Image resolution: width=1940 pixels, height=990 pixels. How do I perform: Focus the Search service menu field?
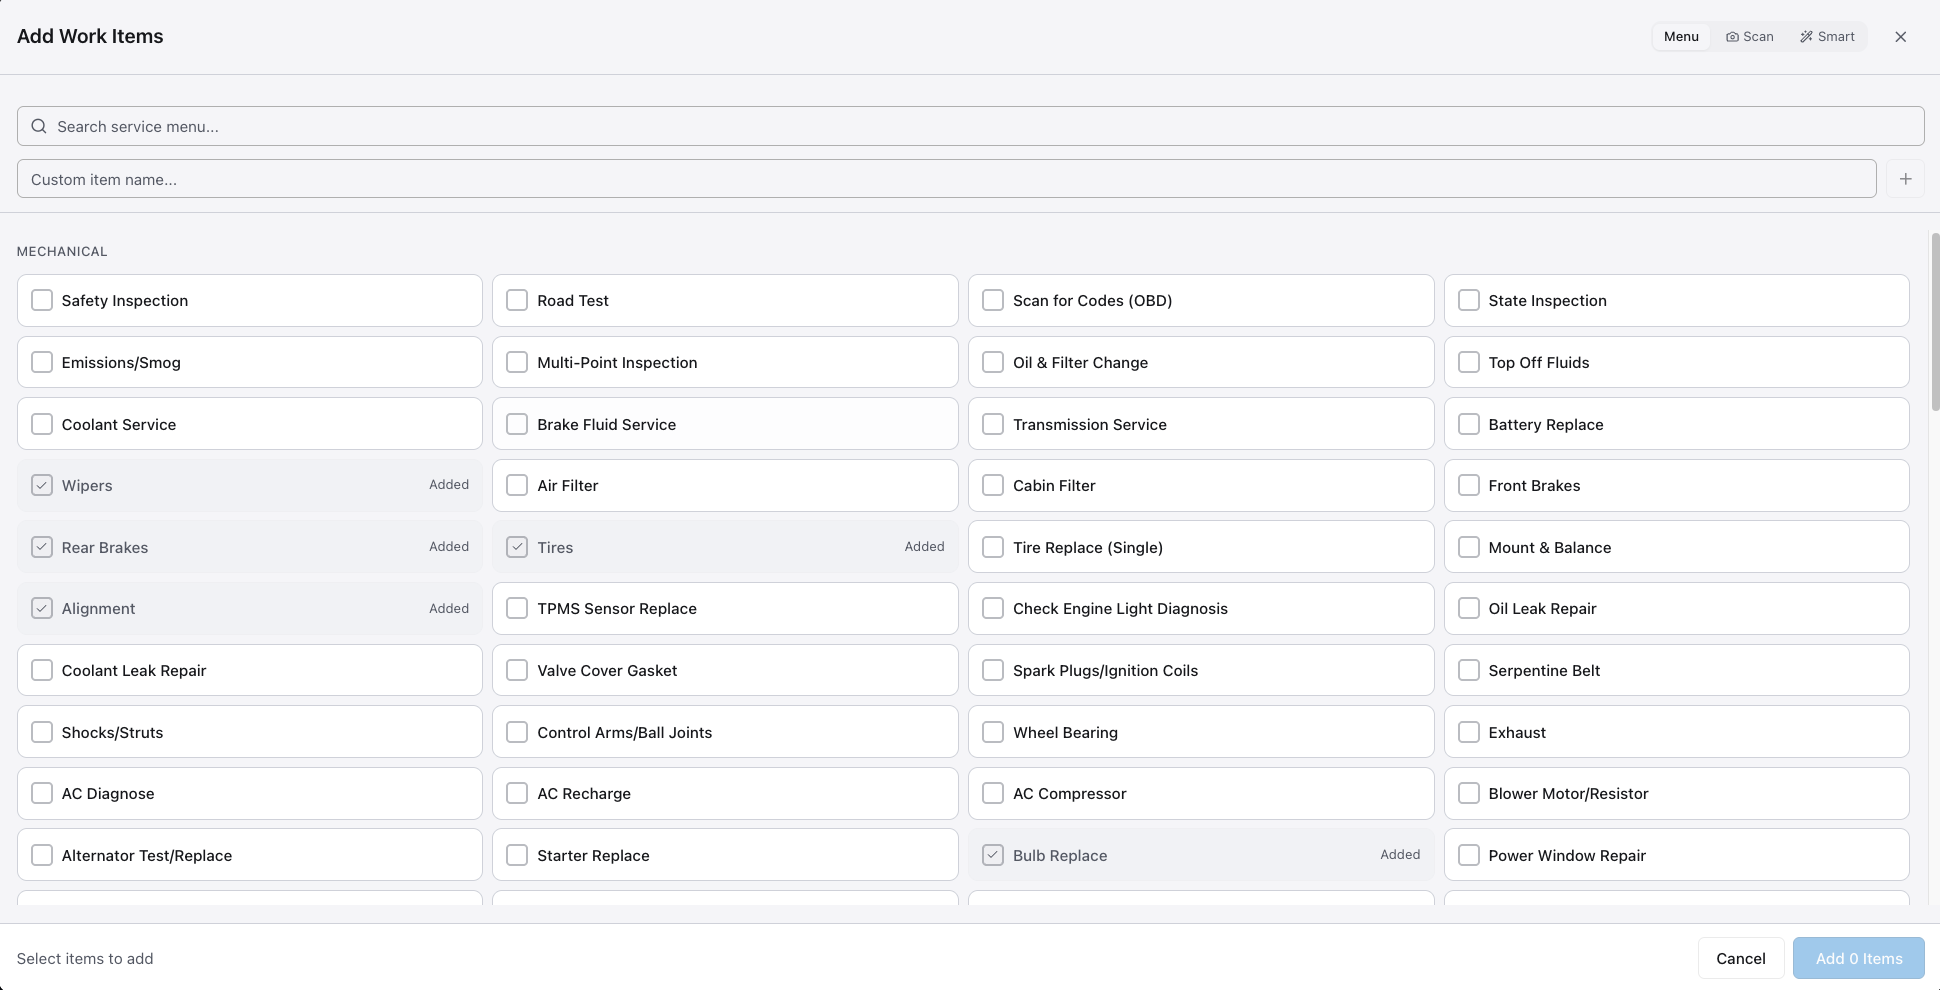click(970, 126)
